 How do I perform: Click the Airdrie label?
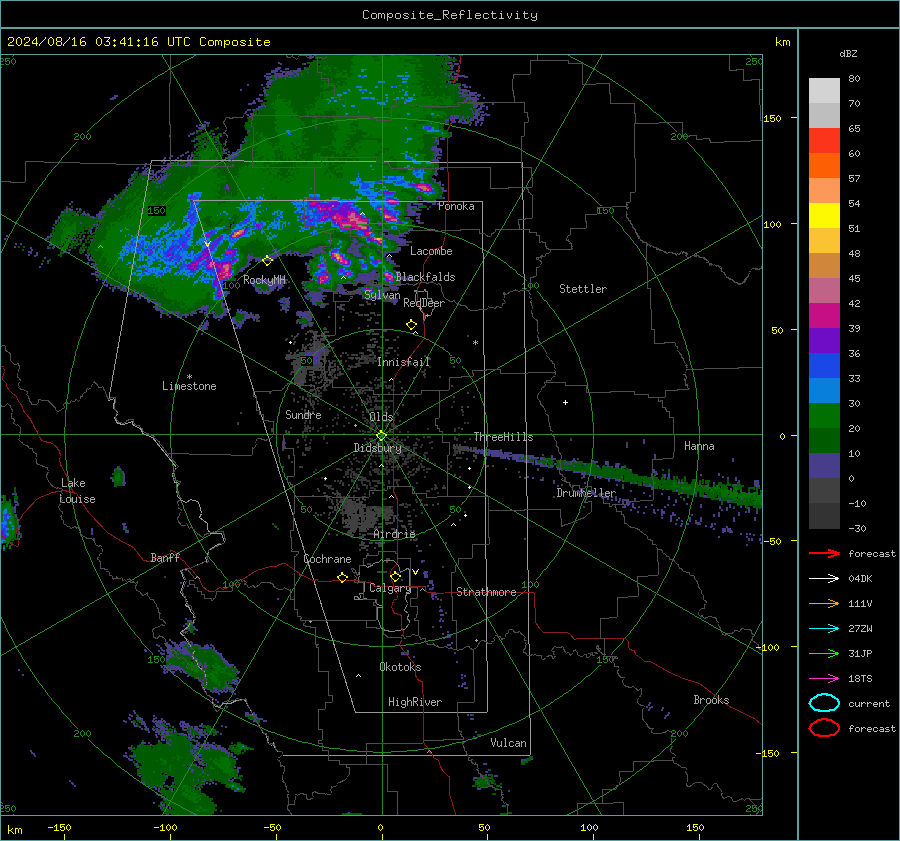(394, 534)
